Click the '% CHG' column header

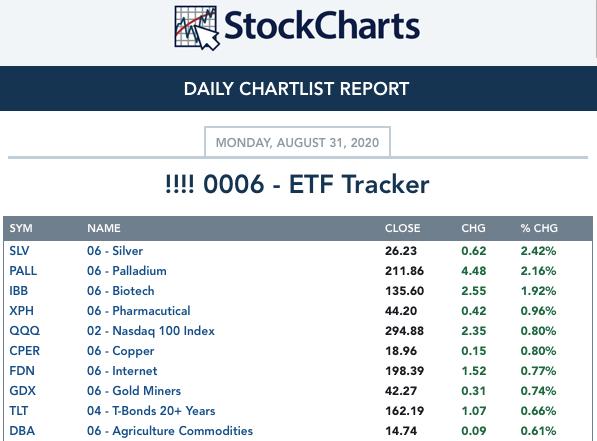[539, 228]
